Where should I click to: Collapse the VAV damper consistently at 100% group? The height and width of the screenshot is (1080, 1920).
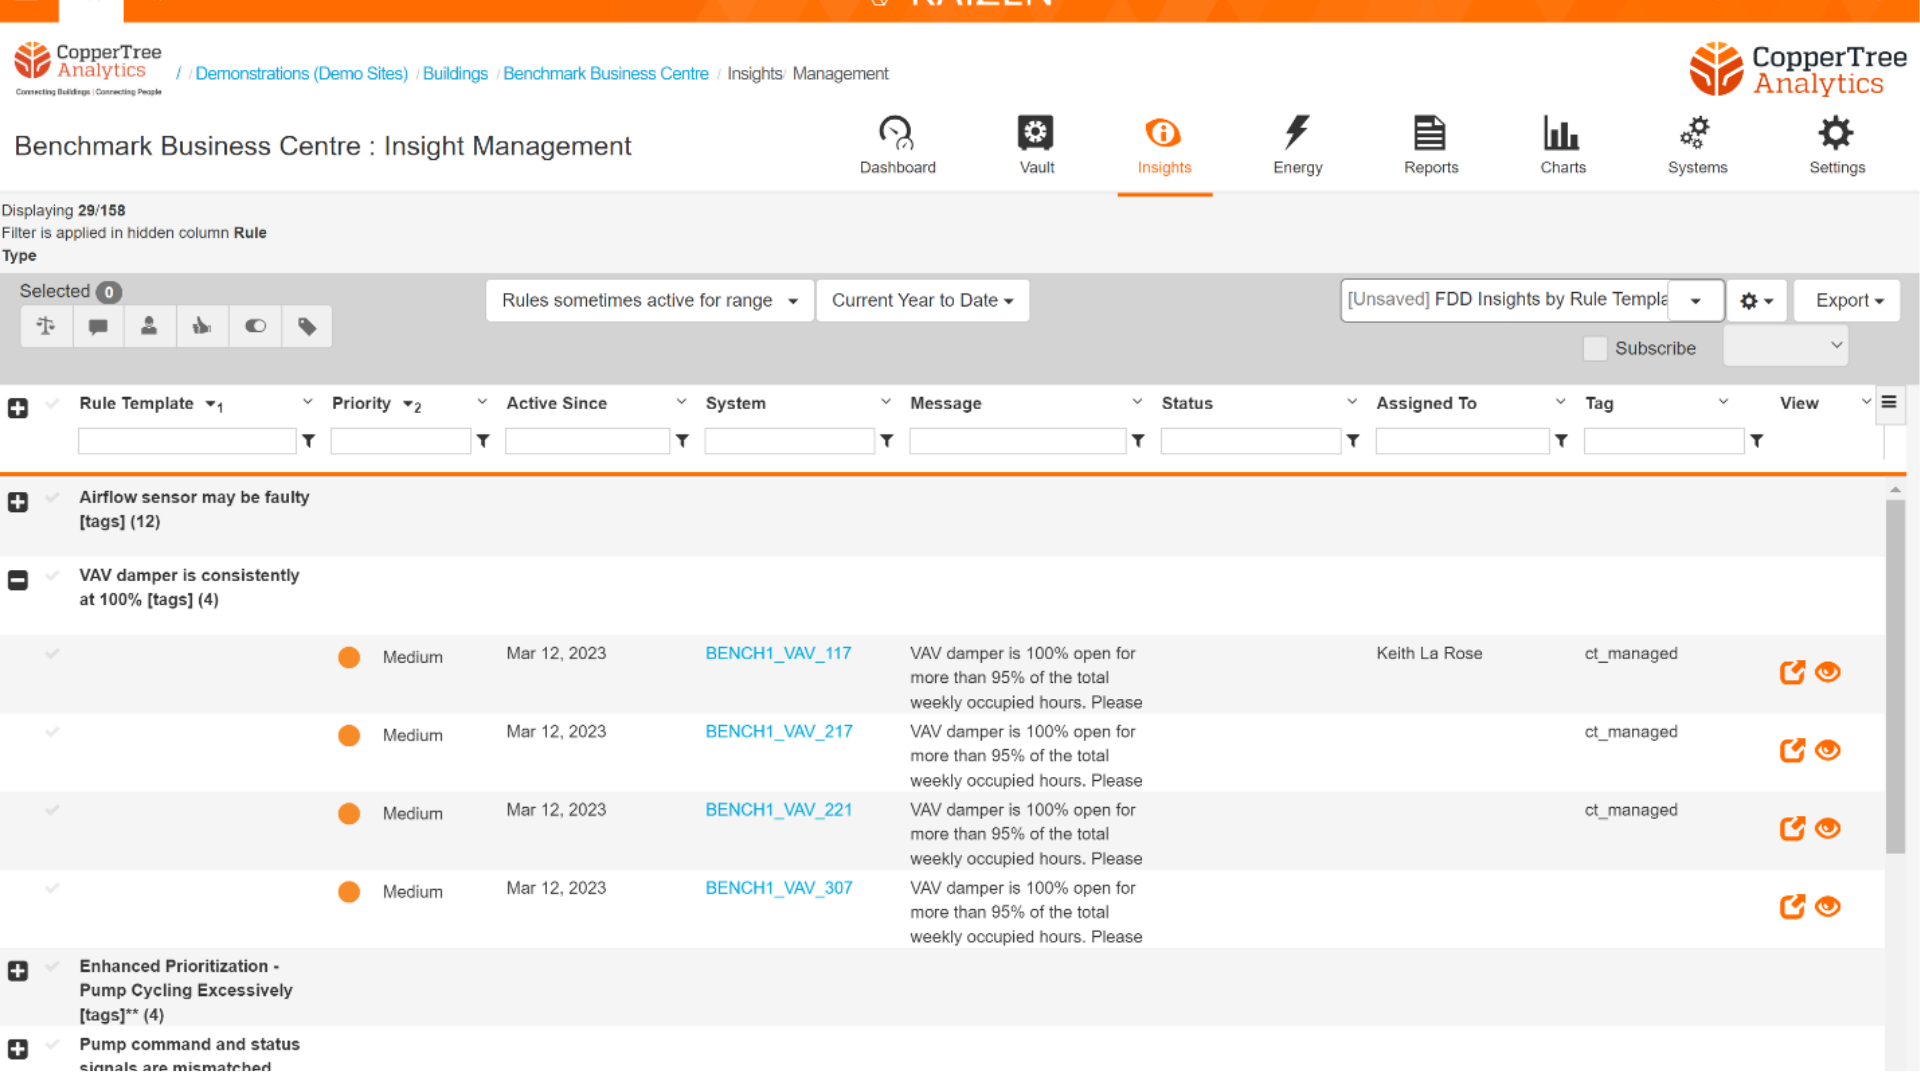[x=18, y=580]
